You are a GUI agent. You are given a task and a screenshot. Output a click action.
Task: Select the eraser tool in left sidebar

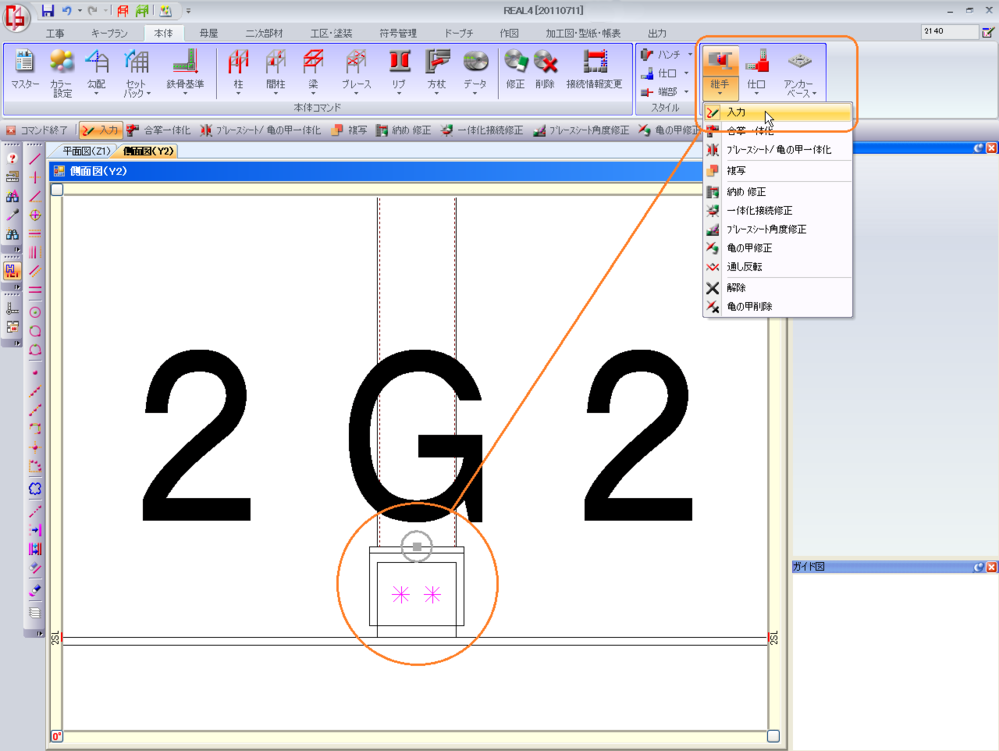[x=35, y=590]
